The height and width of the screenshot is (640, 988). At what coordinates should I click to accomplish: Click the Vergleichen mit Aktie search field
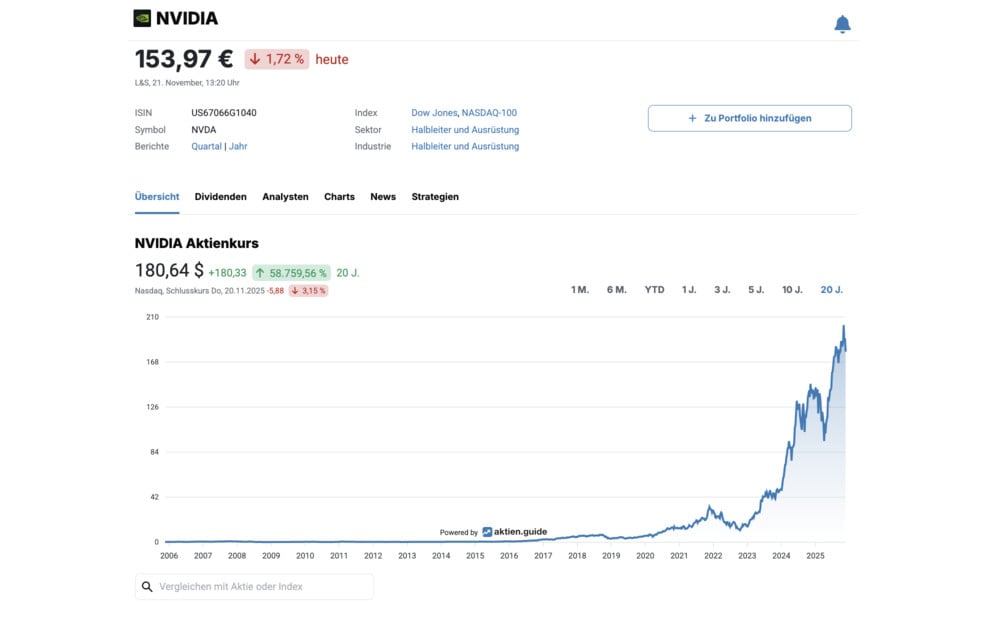point(255,586)
